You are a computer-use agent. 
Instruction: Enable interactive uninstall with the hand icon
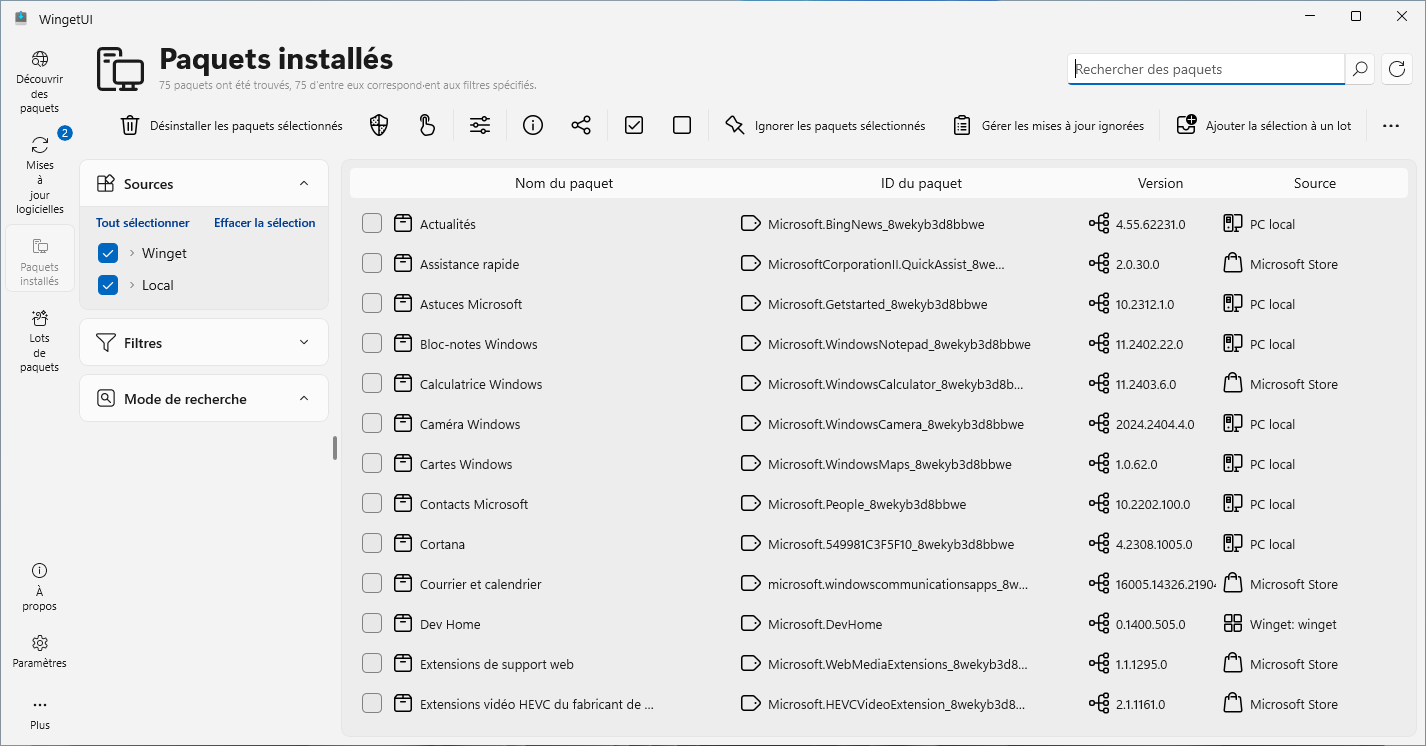tap(426, 125)
